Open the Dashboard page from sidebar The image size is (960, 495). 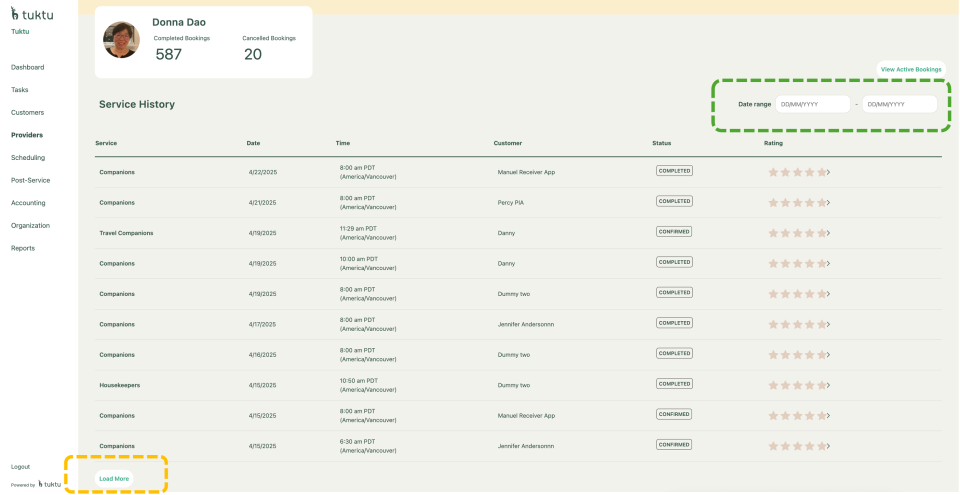(x=27, y=67)
